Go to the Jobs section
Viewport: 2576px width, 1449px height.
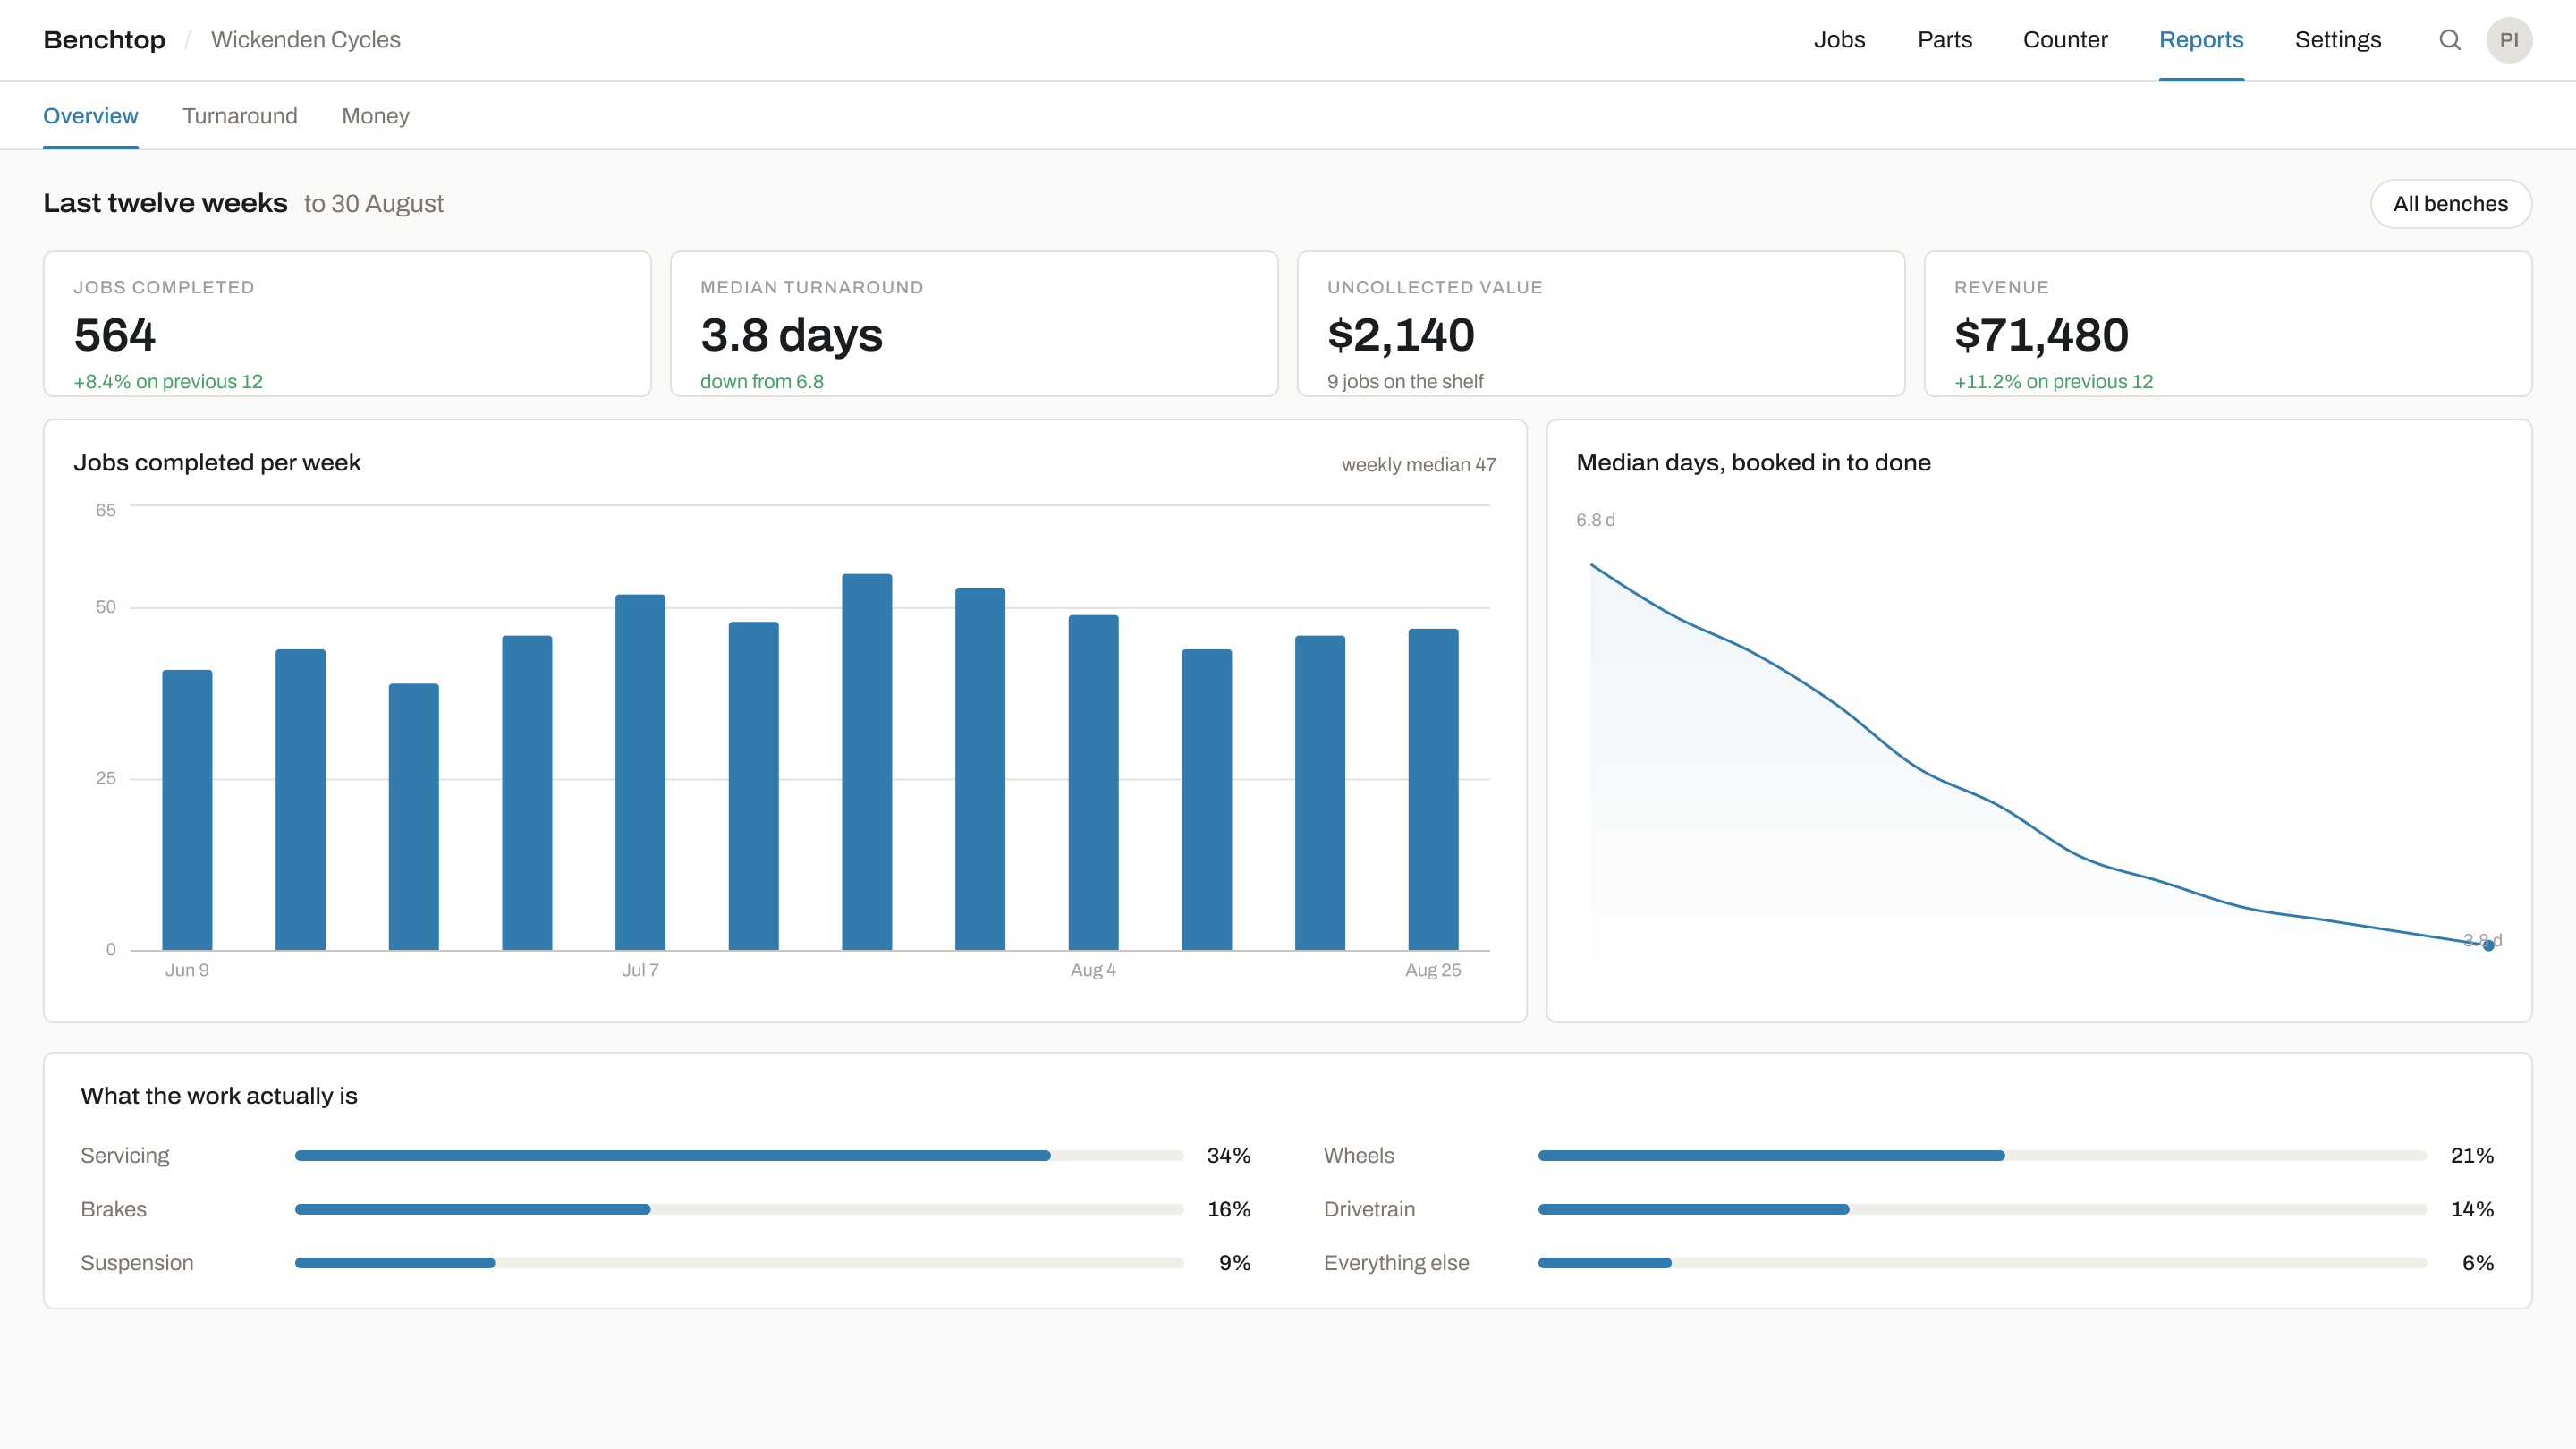click(1839, 40)
